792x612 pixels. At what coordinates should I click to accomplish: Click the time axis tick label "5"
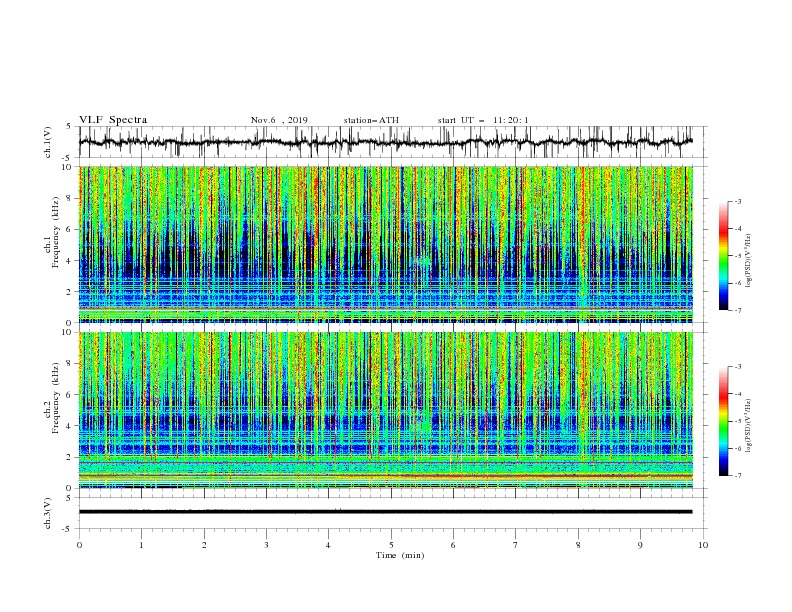click(x=391, y=545)
